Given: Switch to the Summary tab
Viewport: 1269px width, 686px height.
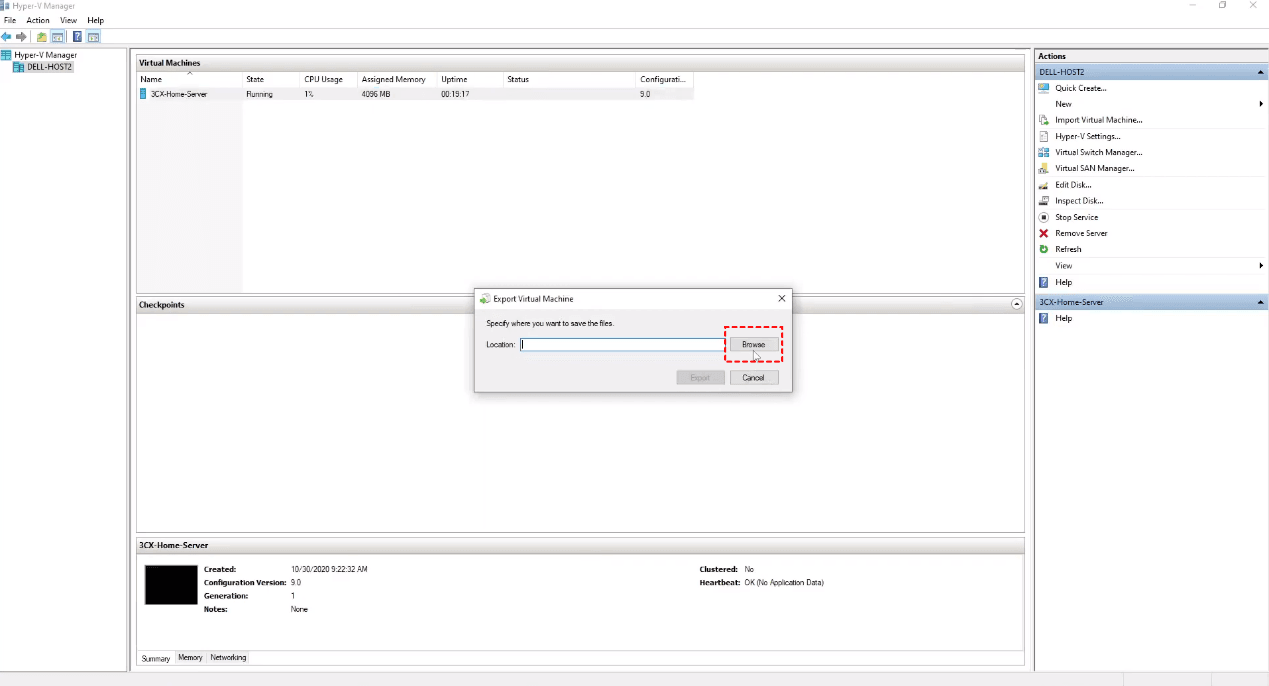Looking at the screenshot, I should pyautogui.click(x=156, y=658).
